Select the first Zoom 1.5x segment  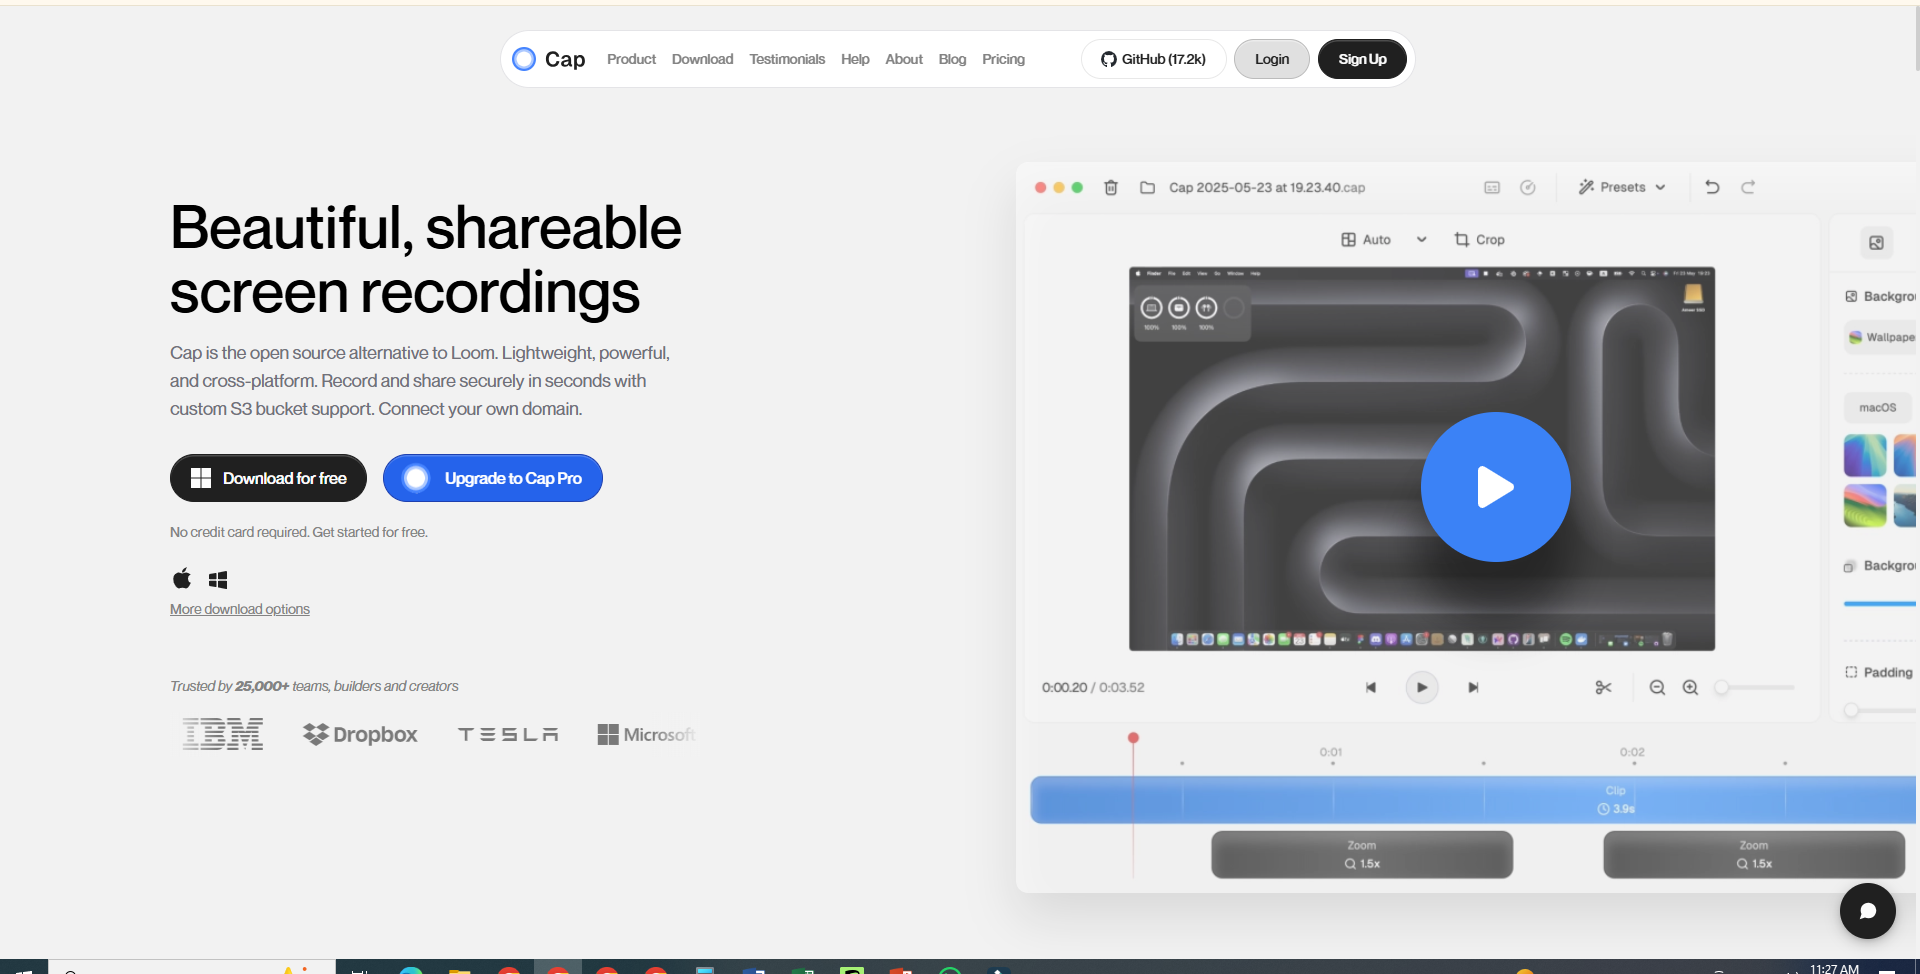click(1362, 854)
